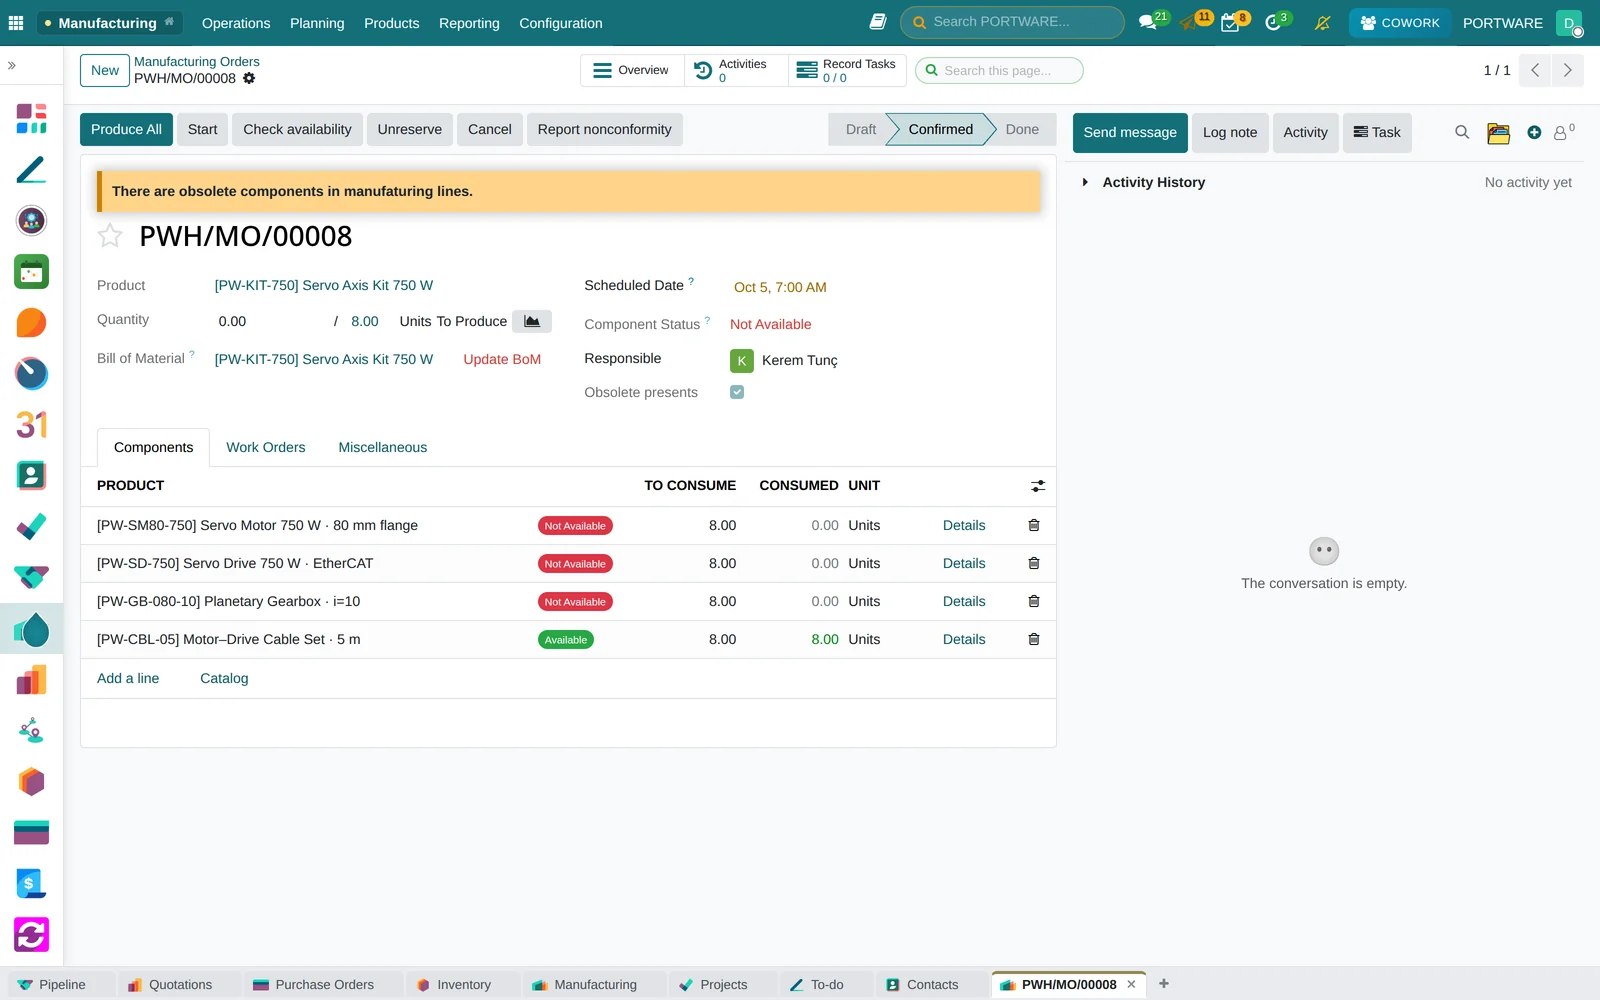Delete the Motor–Drive Cable Set line
The width and height of the screenshot is (1600, 1000).
pos(1034,639)
